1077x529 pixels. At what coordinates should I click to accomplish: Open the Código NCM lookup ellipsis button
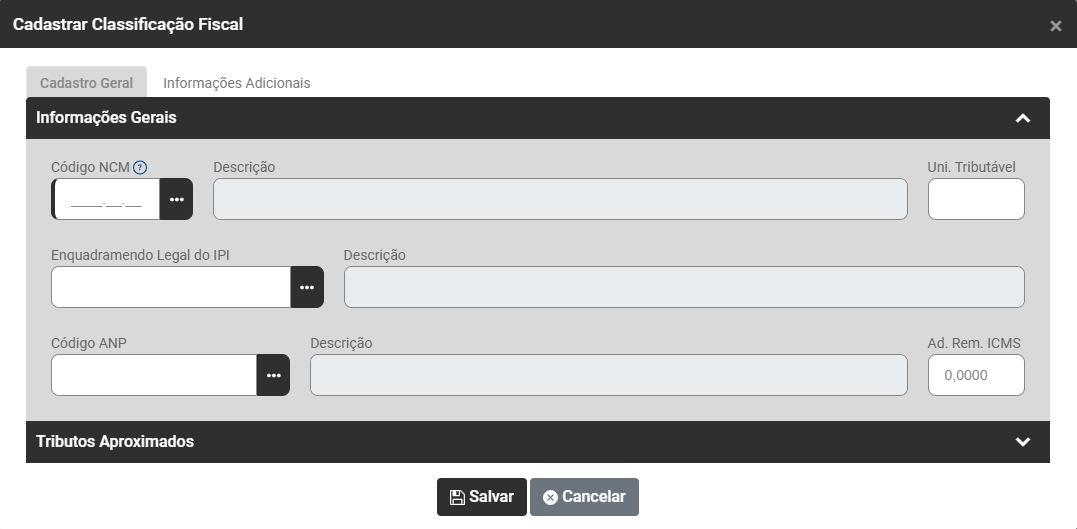pyautogui.click(x=177, y=199)
